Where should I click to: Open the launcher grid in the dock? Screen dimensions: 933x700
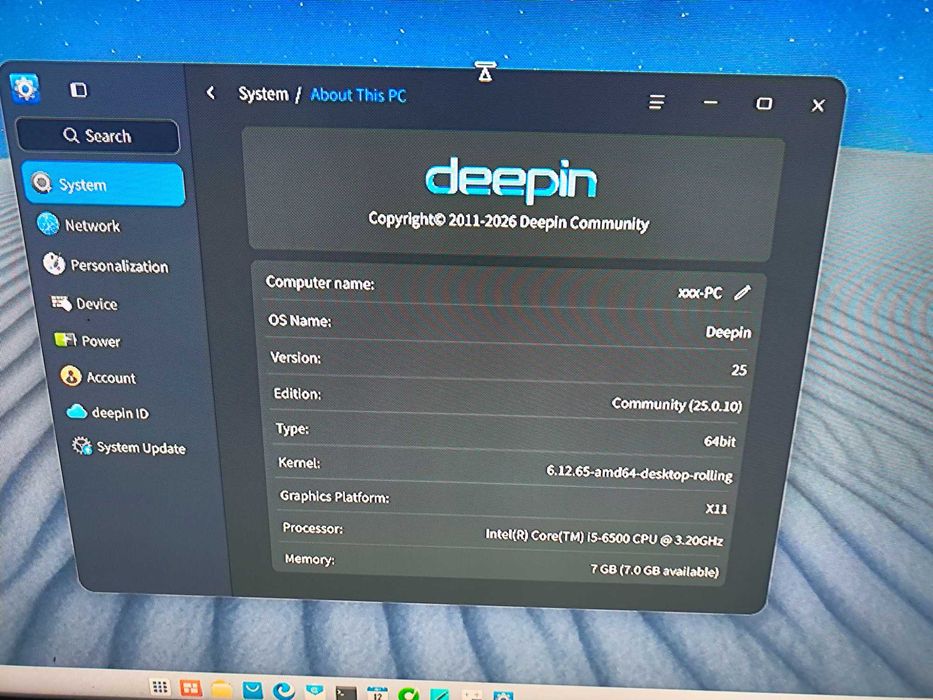tap(159, 687)
